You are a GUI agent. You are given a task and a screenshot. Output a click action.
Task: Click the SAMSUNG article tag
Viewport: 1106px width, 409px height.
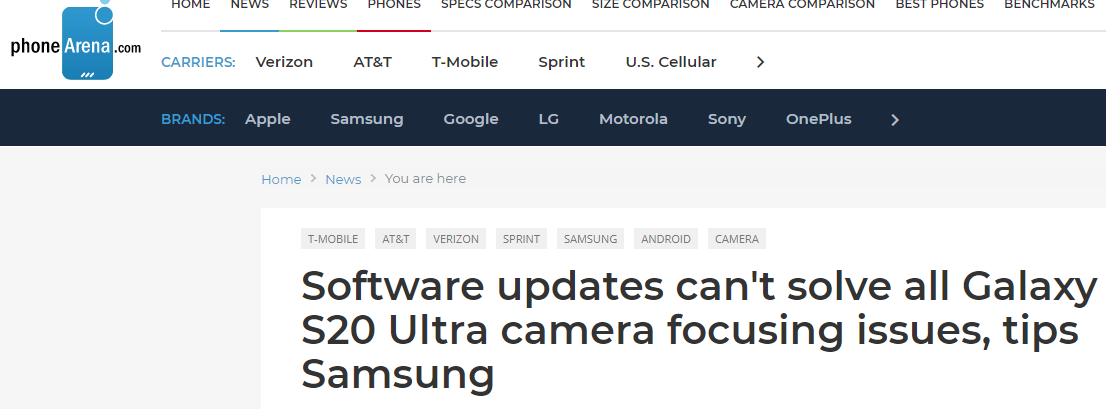point(590,239)
